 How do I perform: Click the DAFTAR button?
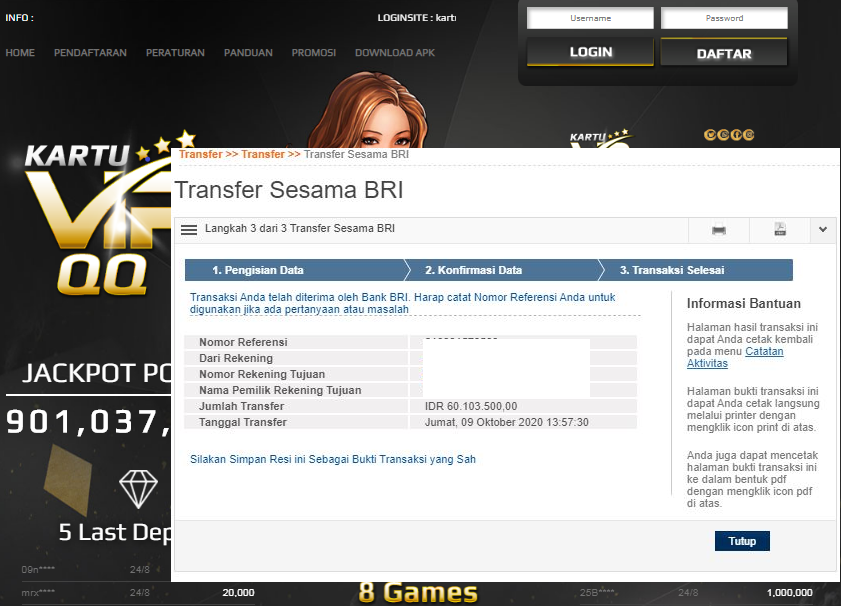click(724, 53)
